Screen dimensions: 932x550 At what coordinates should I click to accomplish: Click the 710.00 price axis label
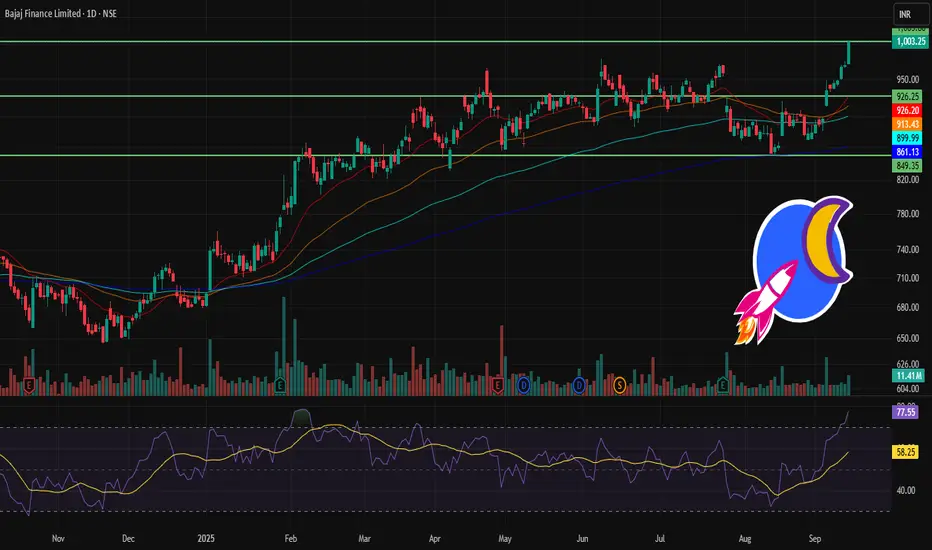[908, 278]
